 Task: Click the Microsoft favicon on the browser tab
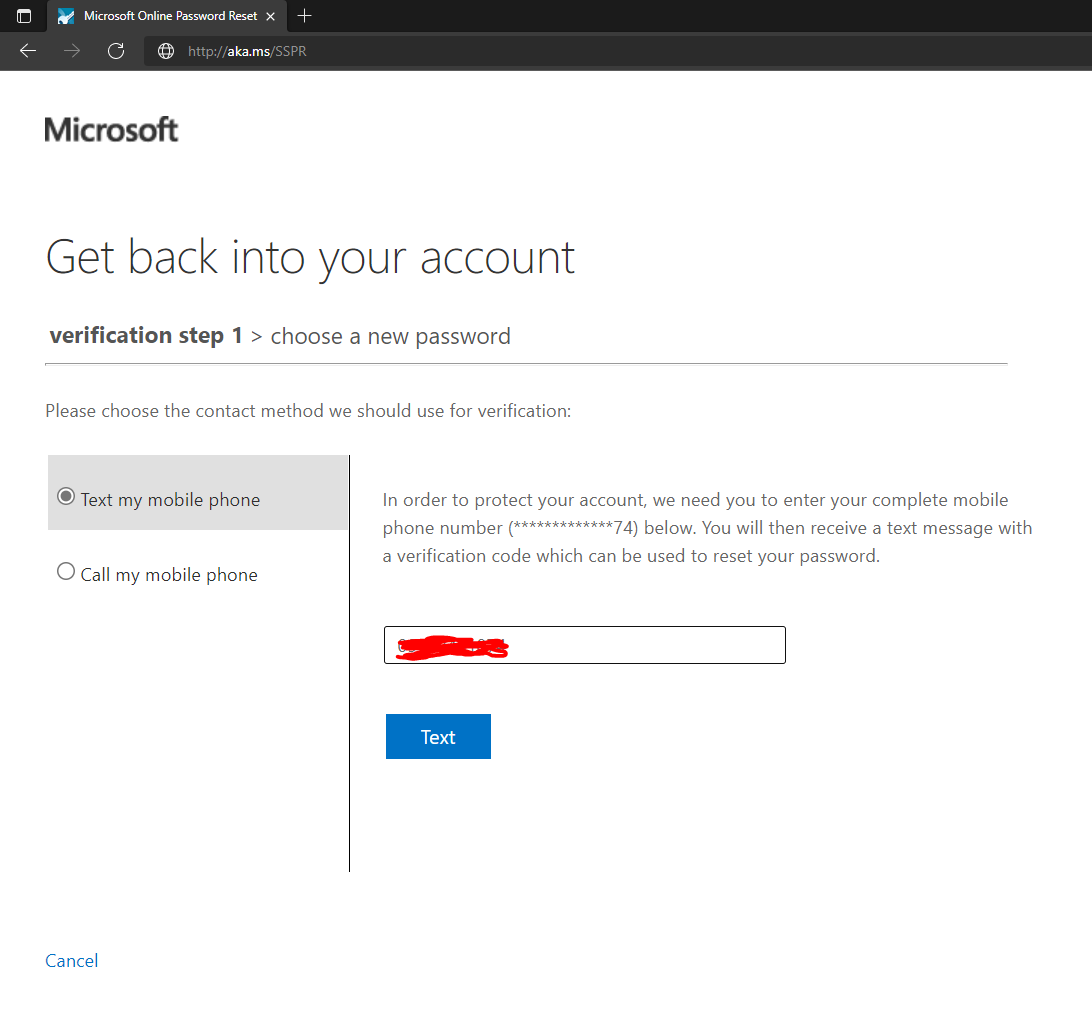[x=64, y=16]
